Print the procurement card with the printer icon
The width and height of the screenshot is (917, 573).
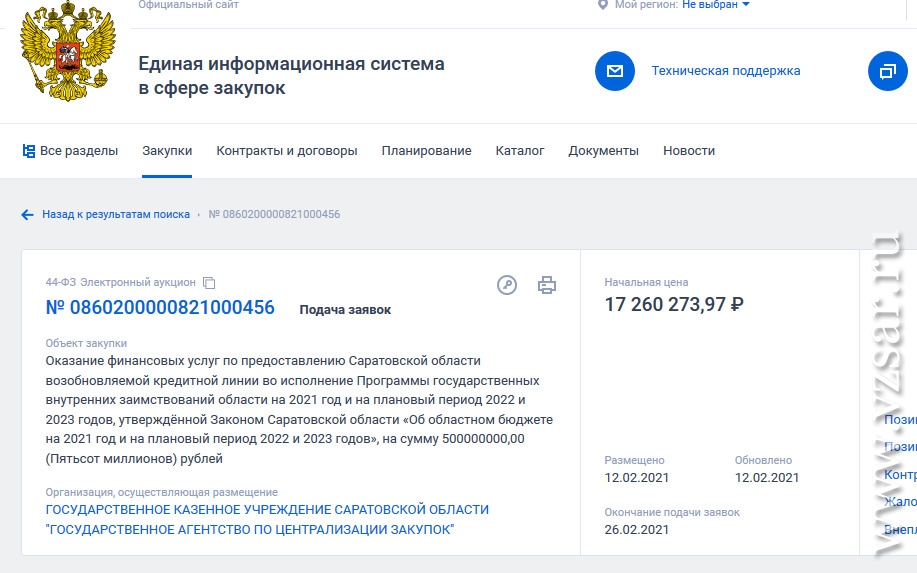547,285
